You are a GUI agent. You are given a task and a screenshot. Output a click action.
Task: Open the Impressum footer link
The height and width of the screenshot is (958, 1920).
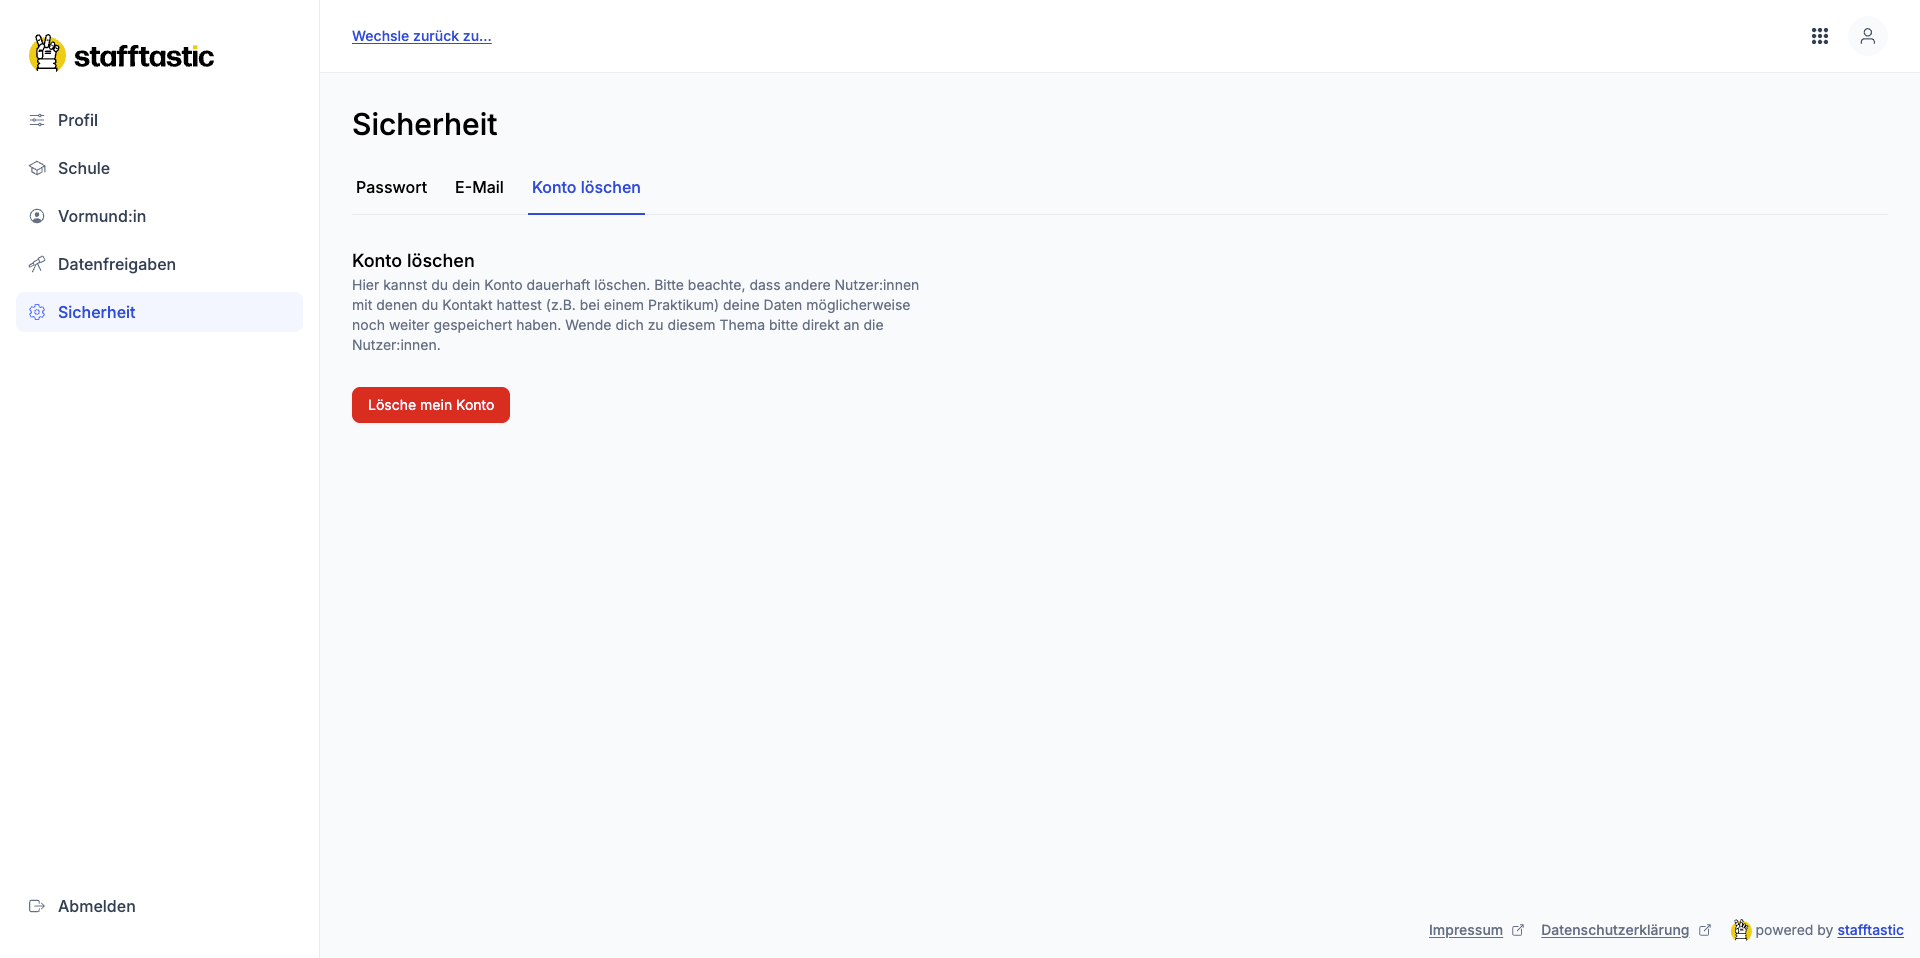click(1465, 930)
